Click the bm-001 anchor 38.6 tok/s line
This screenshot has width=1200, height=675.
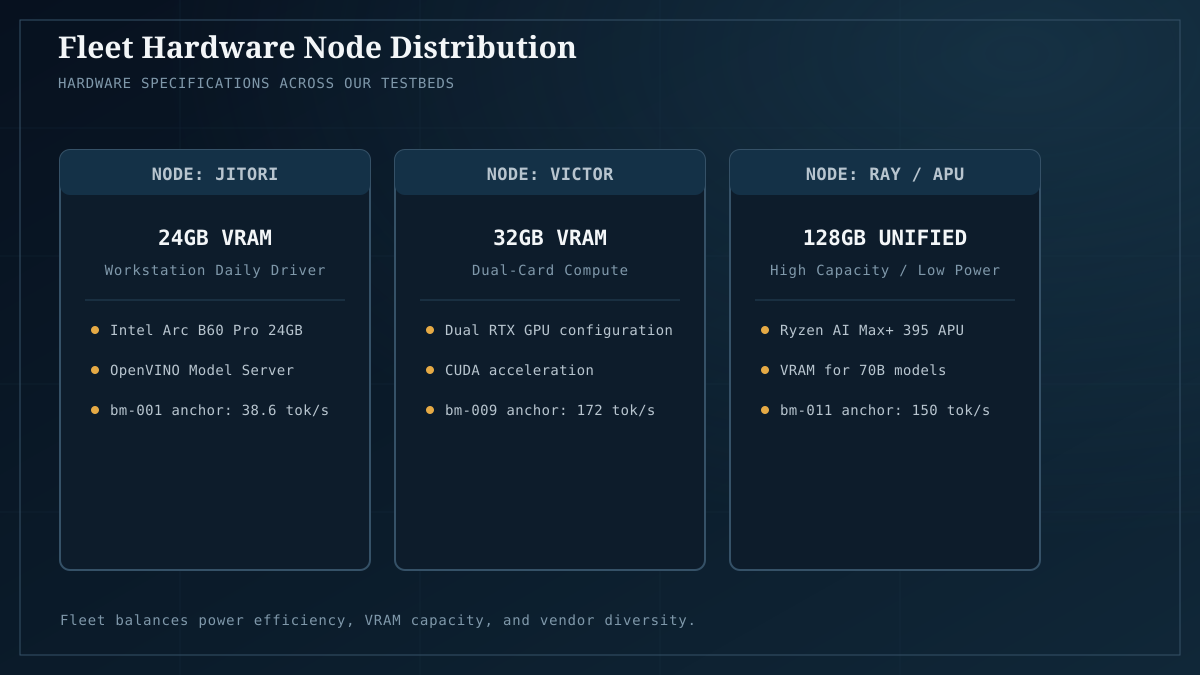(219, 410)
